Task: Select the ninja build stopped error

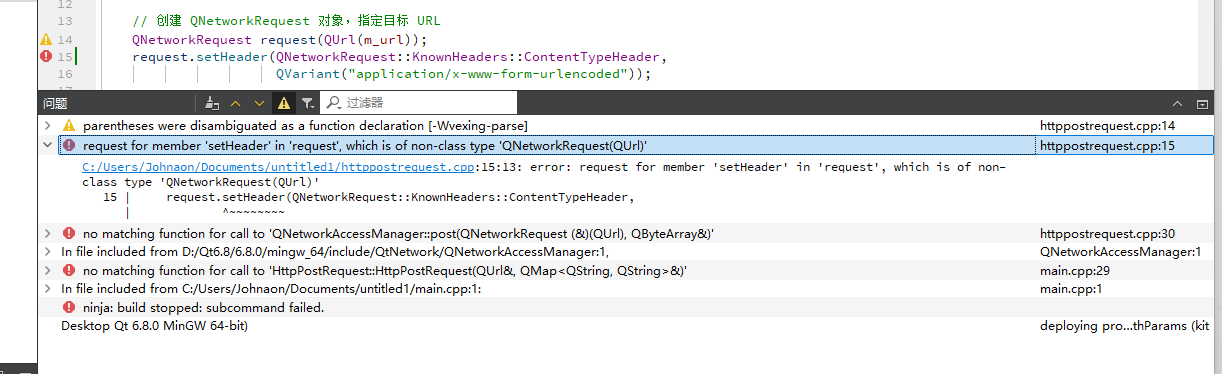Action: (203, 307)
